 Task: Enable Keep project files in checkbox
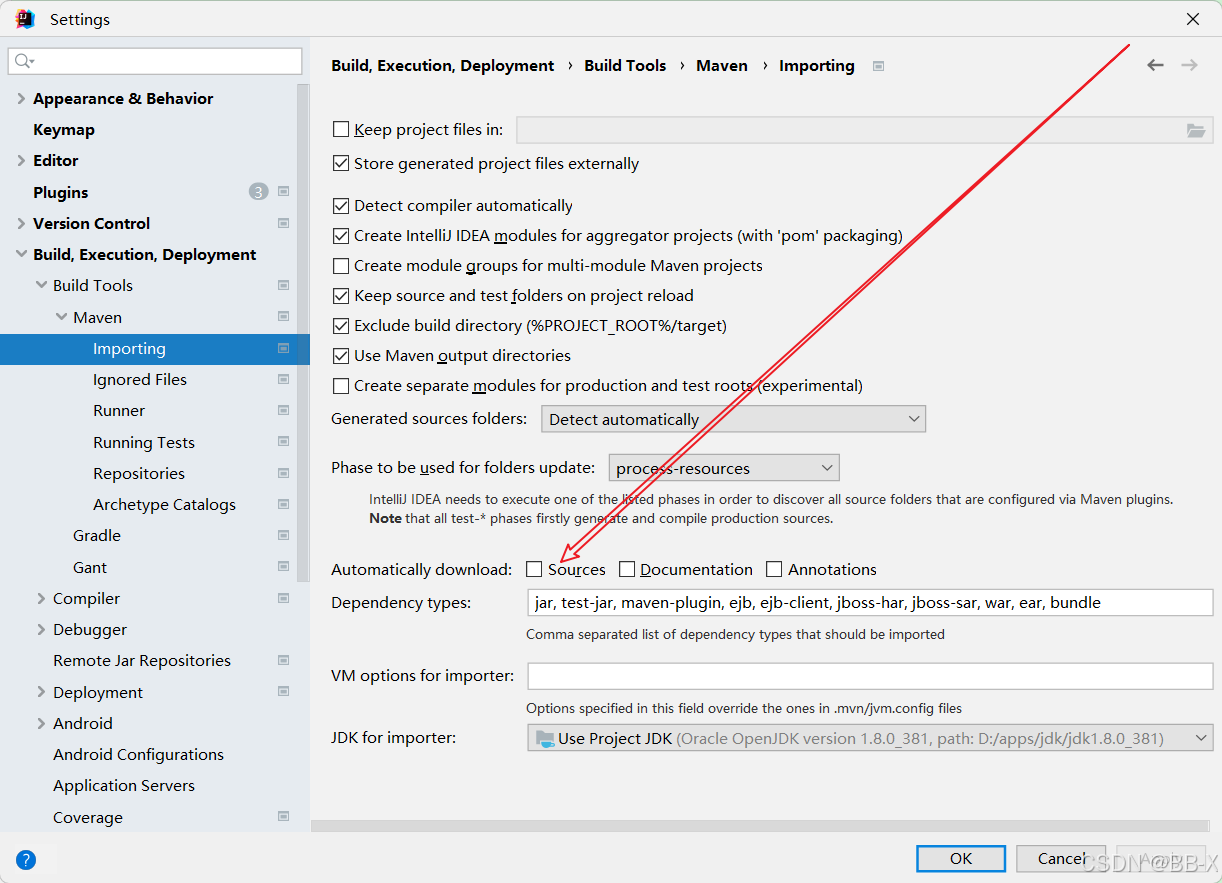click(x=341, y=129)
